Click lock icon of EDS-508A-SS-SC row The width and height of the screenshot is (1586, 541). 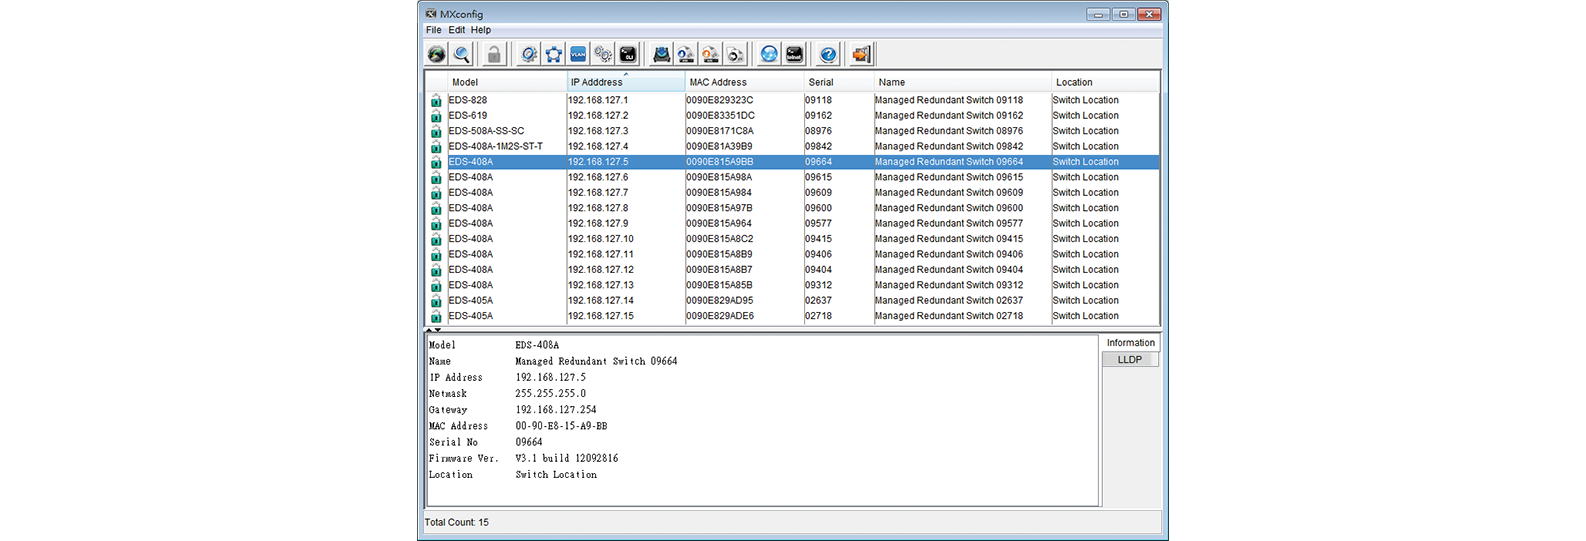point(436,131)
